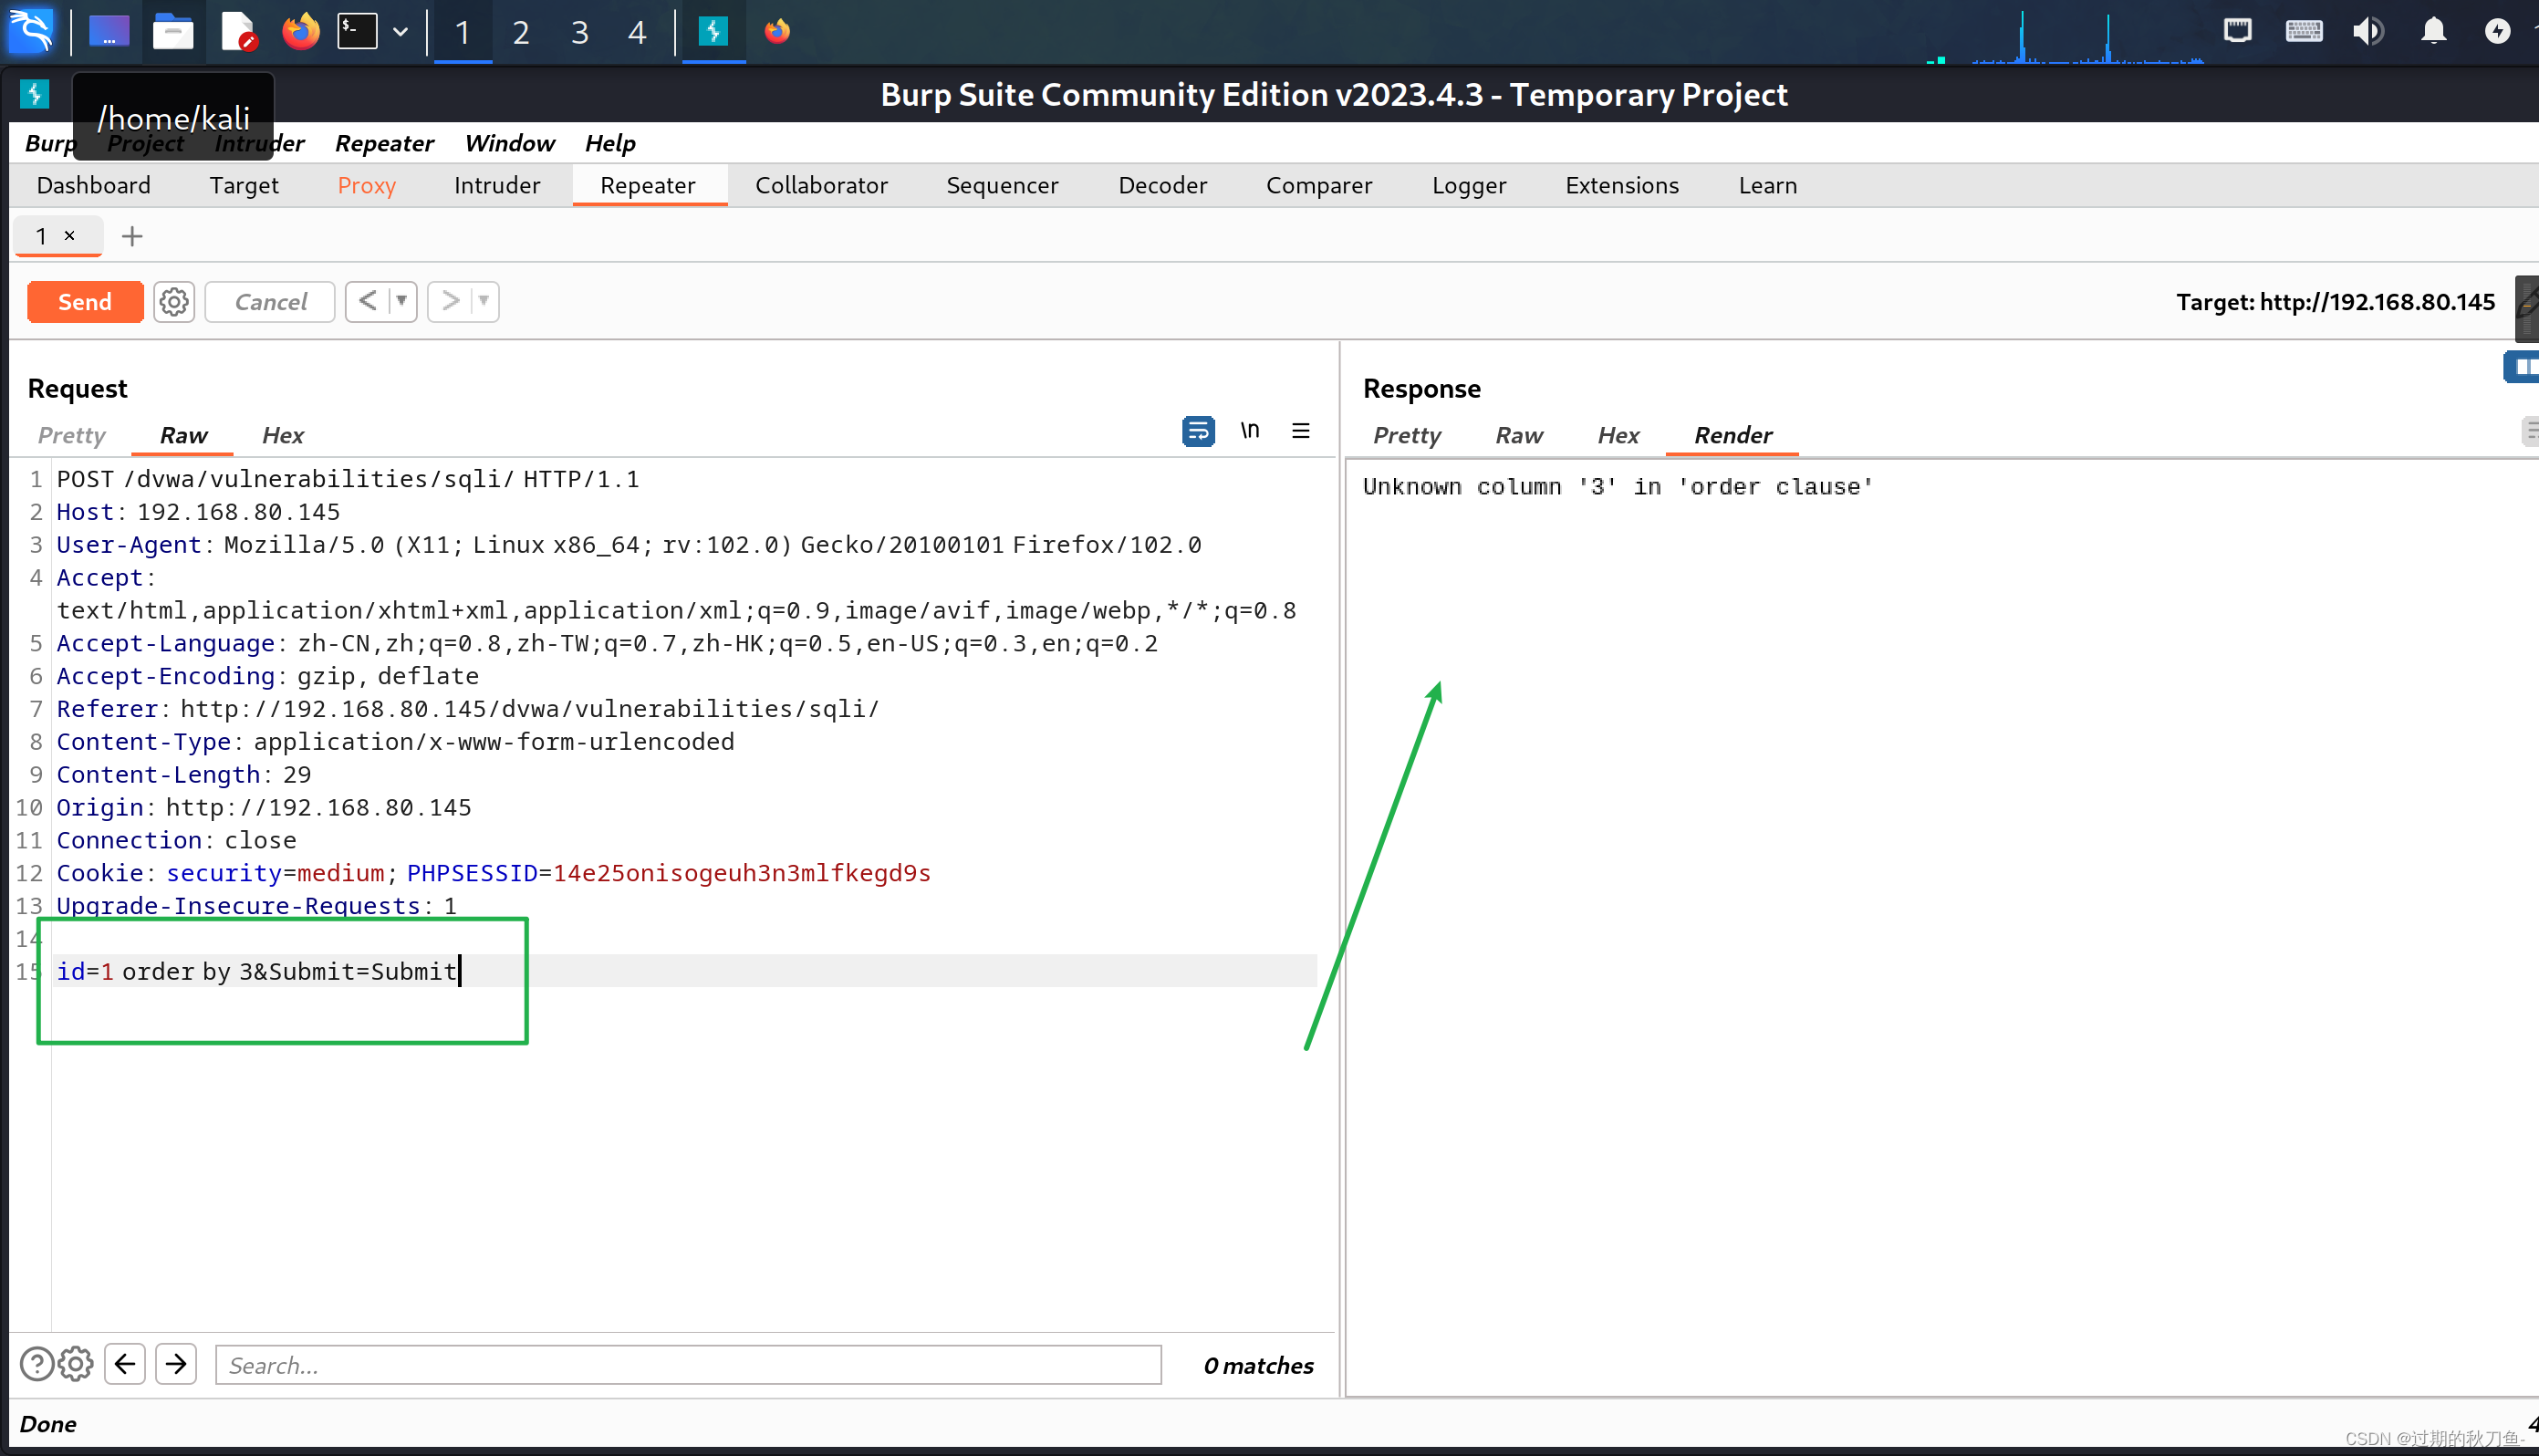Open the Kali Linux applications menu

(x=31, y=31)
